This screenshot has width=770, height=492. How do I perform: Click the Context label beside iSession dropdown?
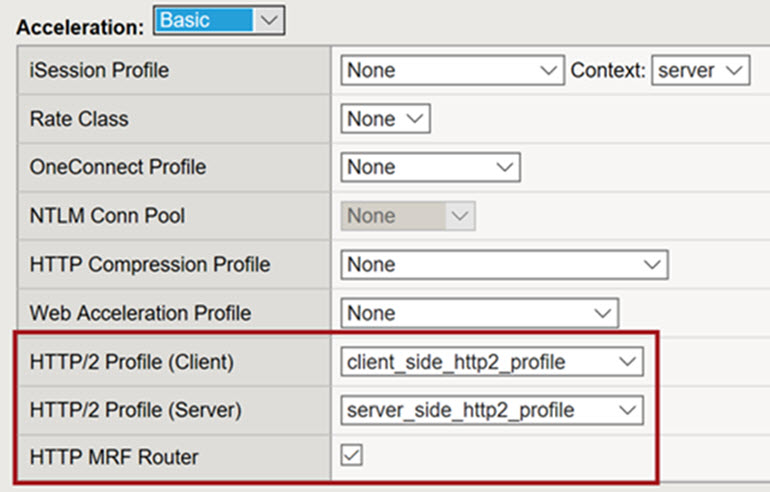point(608,71)
